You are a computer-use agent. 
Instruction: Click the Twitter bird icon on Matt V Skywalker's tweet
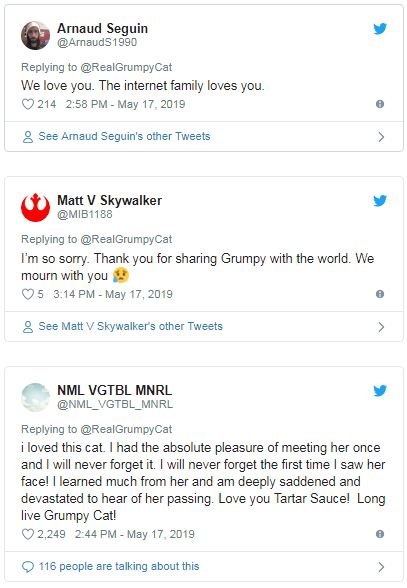tap(380, 201)
